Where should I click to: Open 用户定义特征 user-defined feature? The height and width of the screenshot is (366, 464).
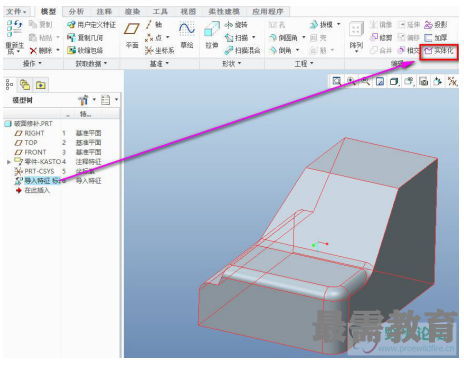pos(91,25)
